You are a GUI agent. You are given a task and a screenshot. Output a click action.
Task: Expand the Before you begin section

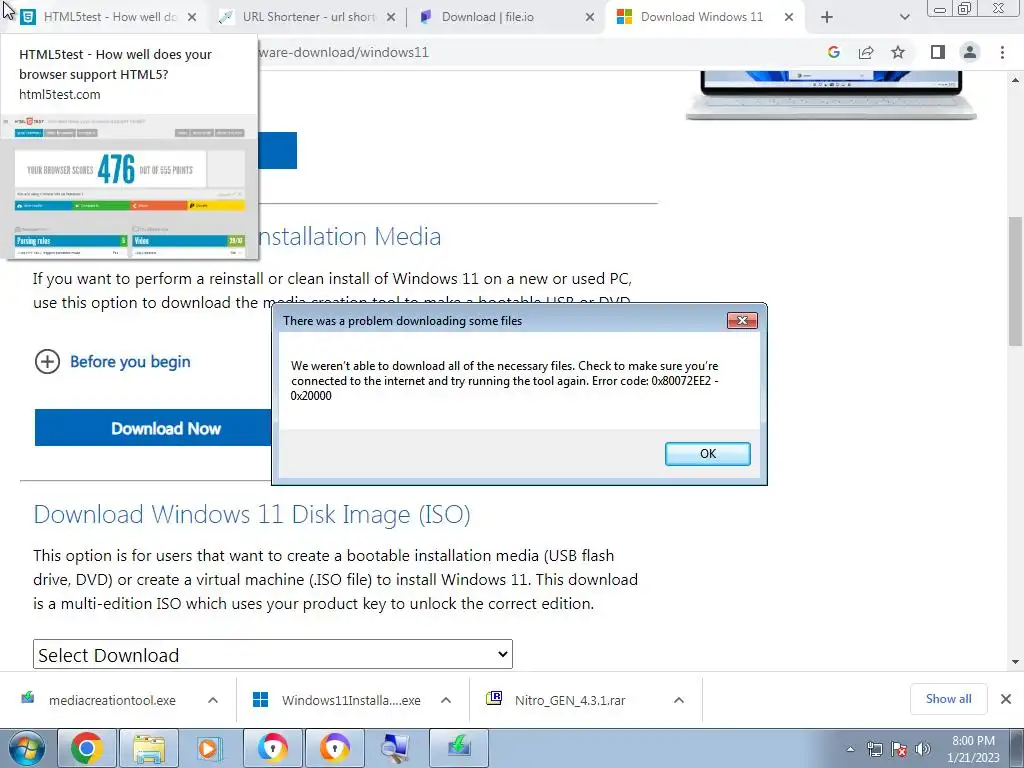[x=47, y=361]
